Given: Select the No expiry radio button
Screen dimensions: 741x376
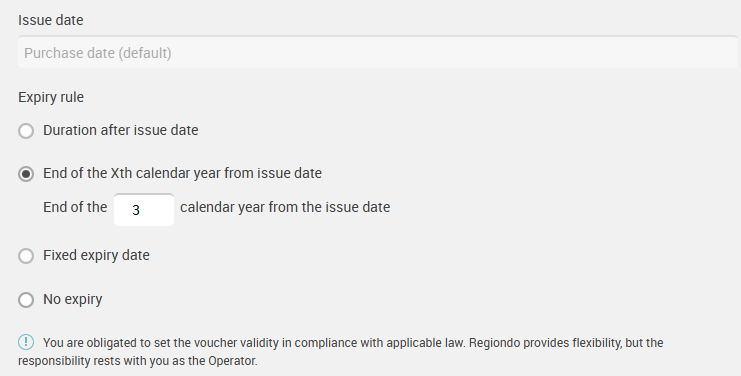Looking at the screenshot, I should tap(26, 300).
